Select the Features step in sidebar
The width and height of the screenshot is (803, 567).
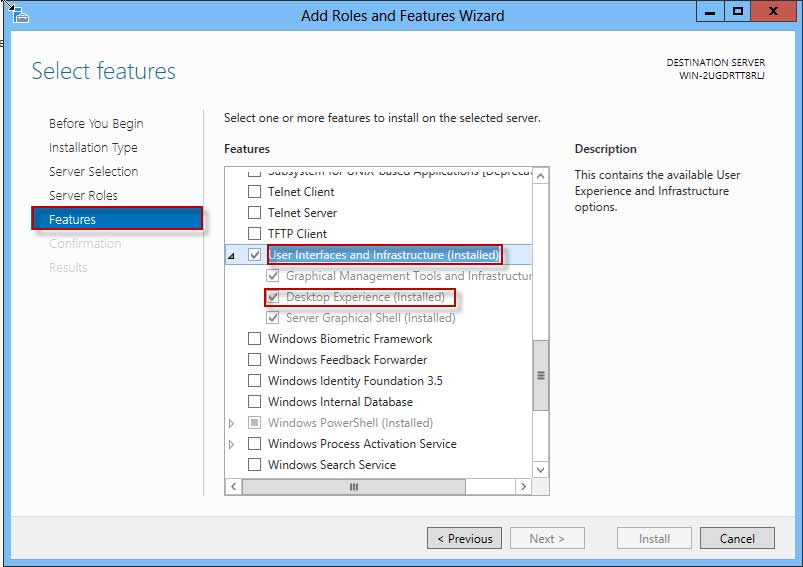click(117, 219)
